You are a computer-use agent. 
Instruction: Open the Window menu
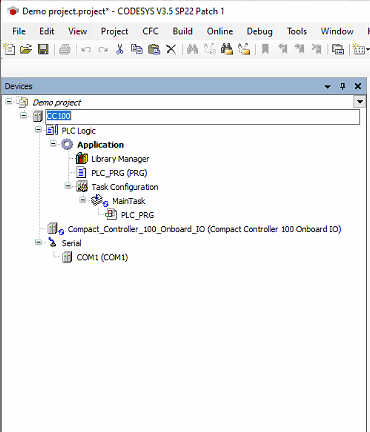click(x=337, y=31)
